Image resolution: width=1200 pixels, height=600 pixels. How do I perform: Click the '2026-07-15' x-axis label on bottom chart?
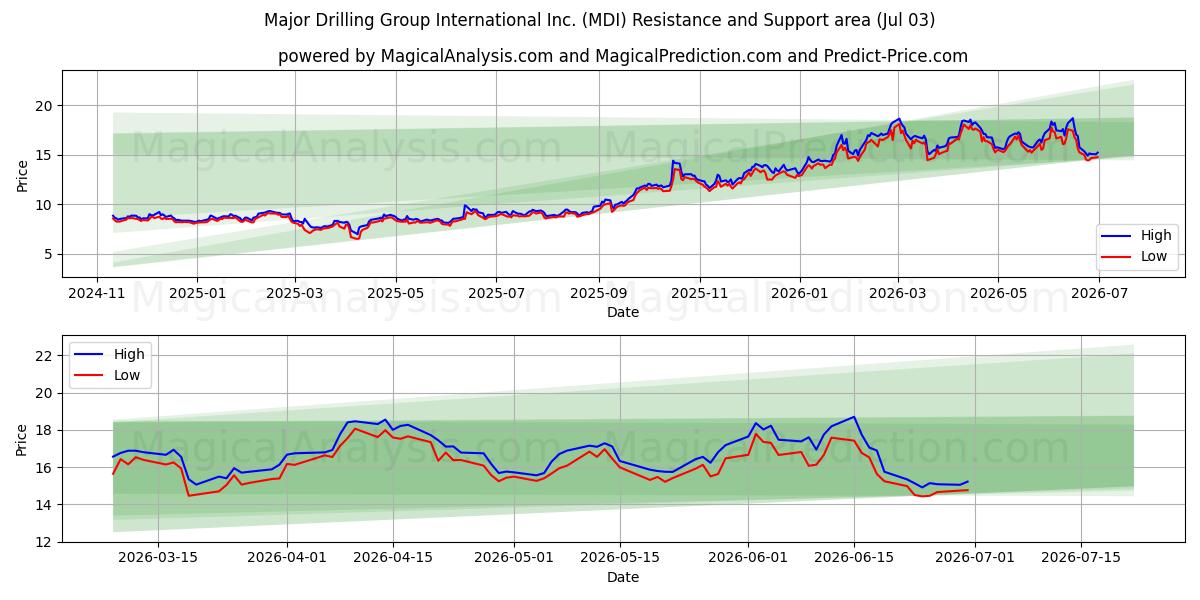1081,558
